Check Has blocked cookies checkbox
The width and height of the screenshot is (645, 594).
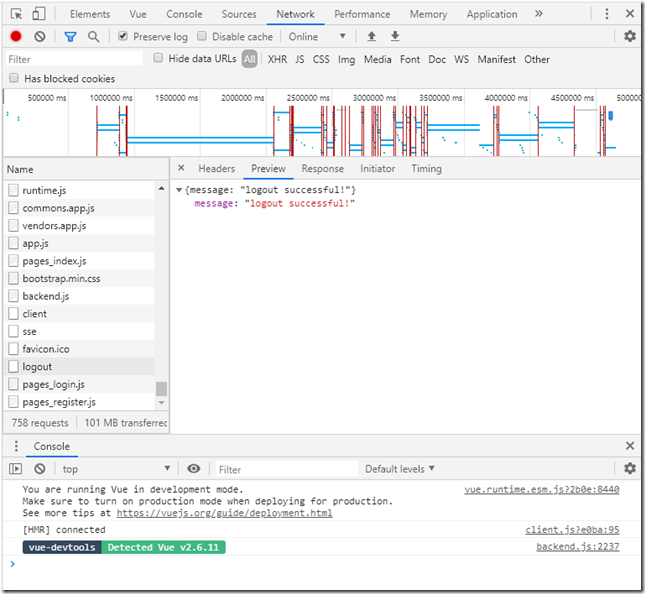[14, 78]
